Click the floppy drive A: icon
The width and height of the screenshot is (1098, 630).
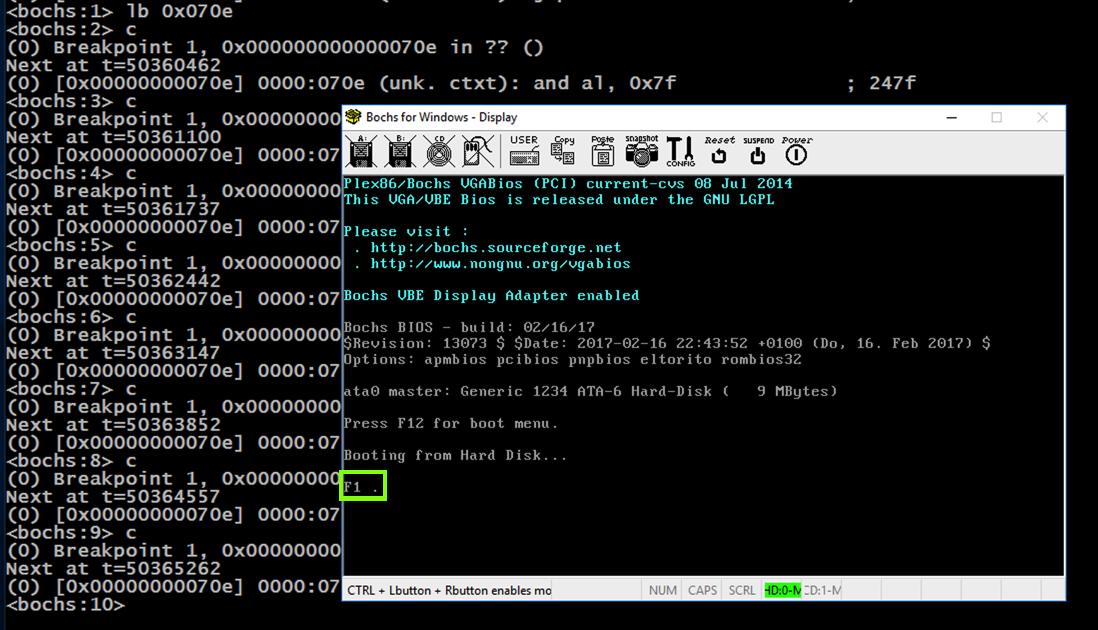coord(362,151)
